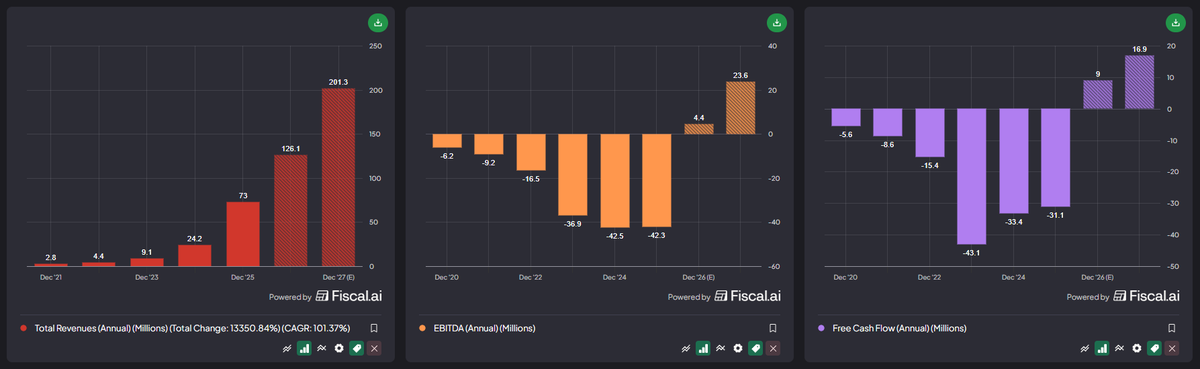Select the -16.5 EBITDA bar

point(530,152)
